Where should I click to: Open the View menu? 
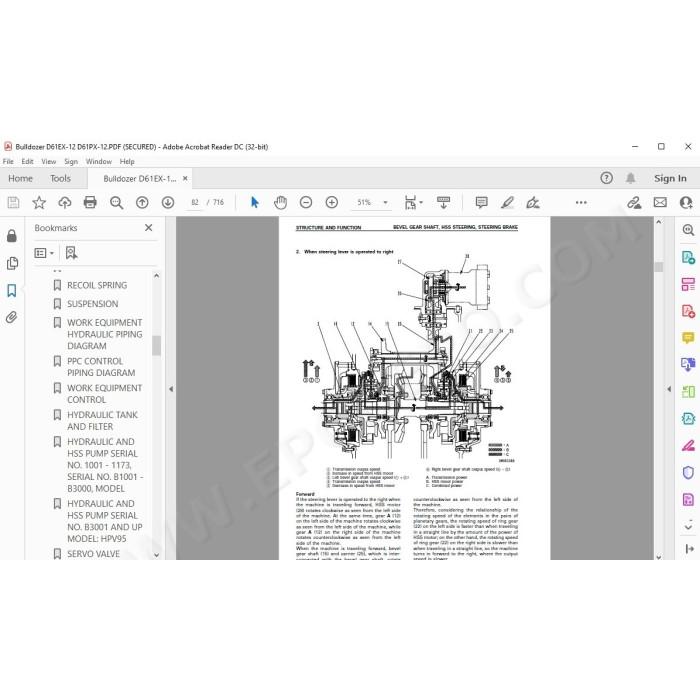(x=49, y=162)
